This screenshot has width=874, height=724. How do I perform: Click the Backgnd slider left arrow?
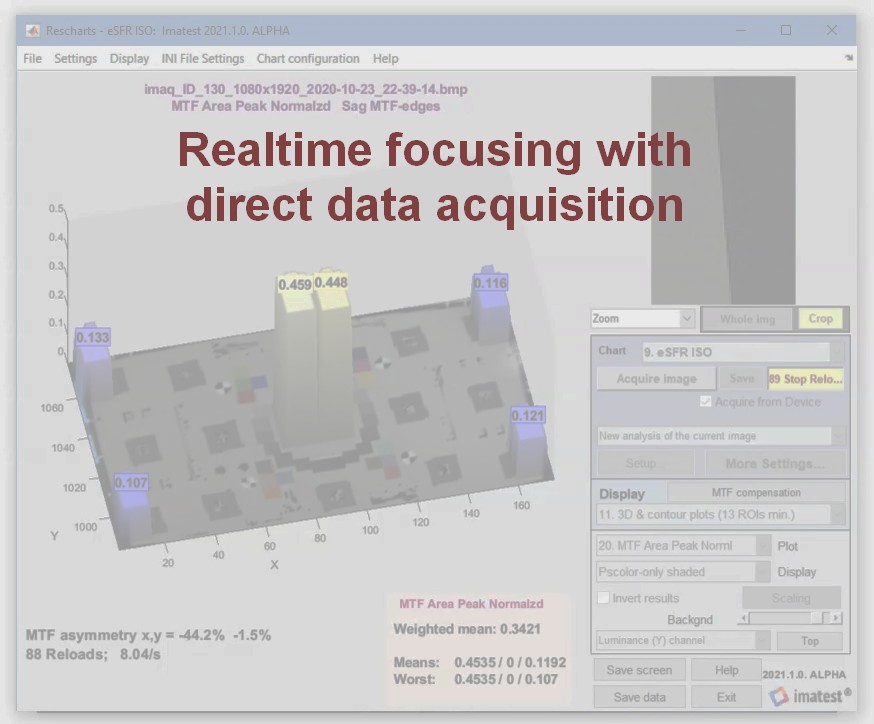pyautogui.click(x=744, y=618)
